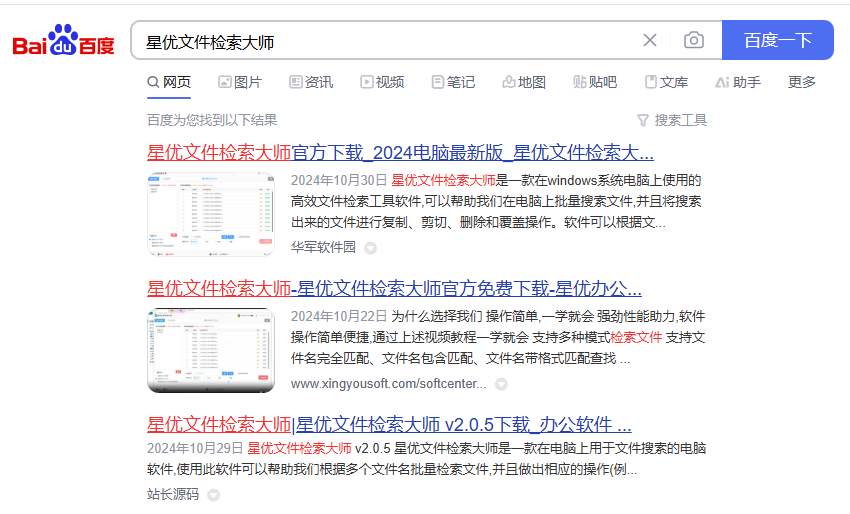
Task: Click the 百度一下 search button
Action: (x=777, y=40)
